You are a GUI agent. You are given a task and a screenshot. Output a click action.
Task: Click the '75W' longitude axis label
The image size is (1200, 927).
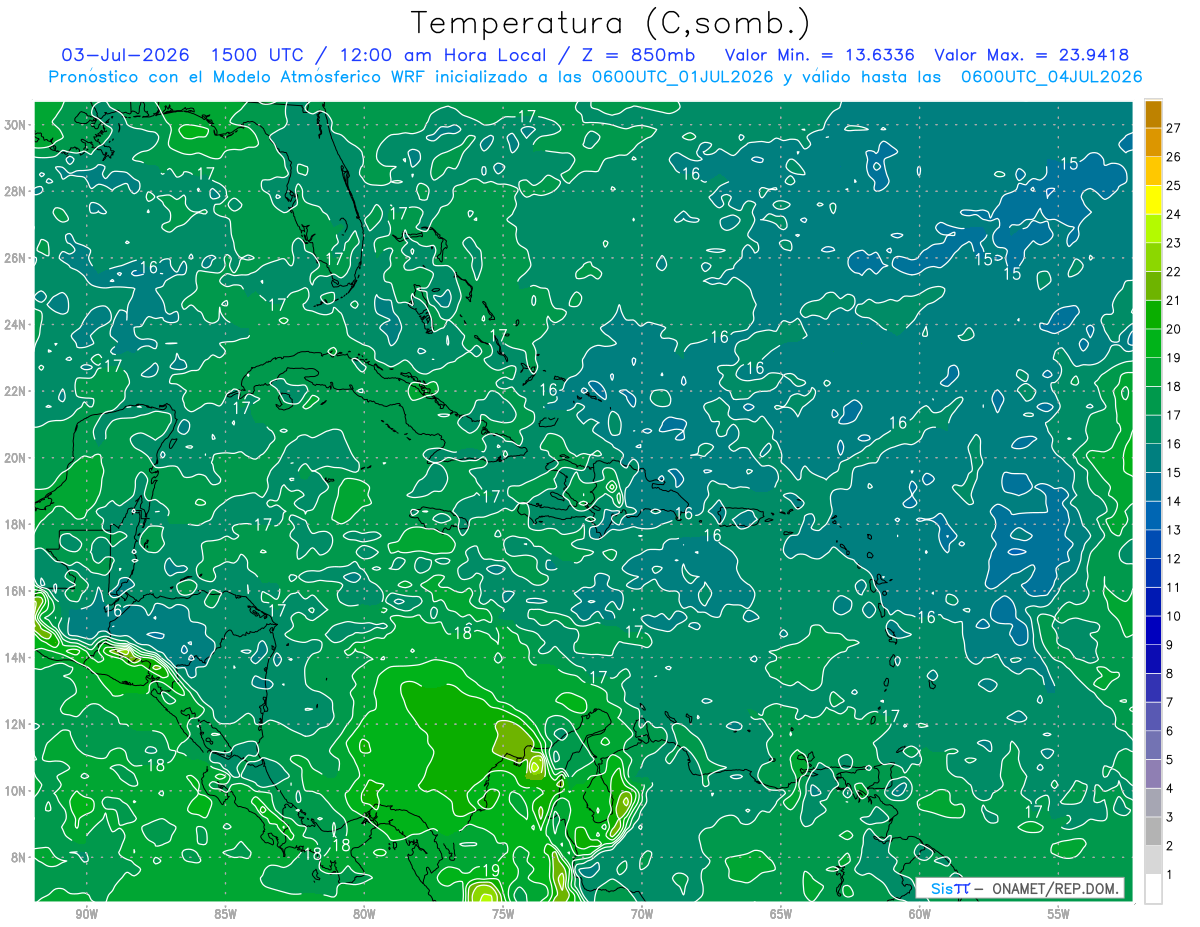(x=503, y=915)
